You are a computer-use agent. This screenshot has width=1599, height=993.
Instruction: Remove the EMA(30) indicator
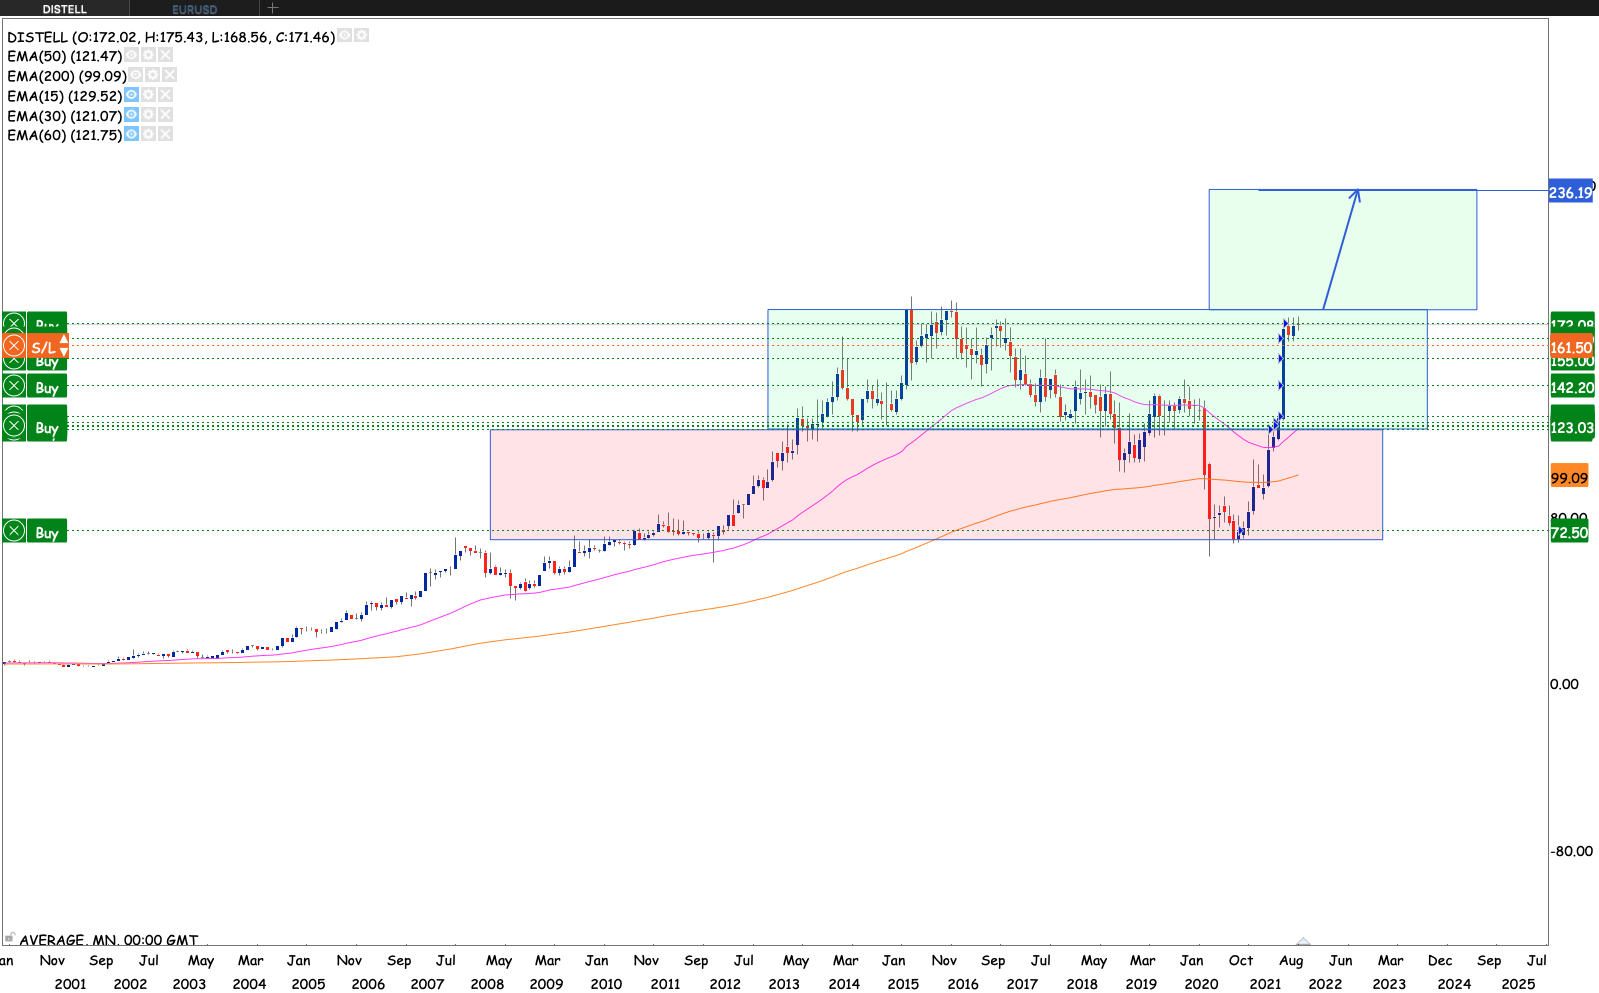[165, 115]
